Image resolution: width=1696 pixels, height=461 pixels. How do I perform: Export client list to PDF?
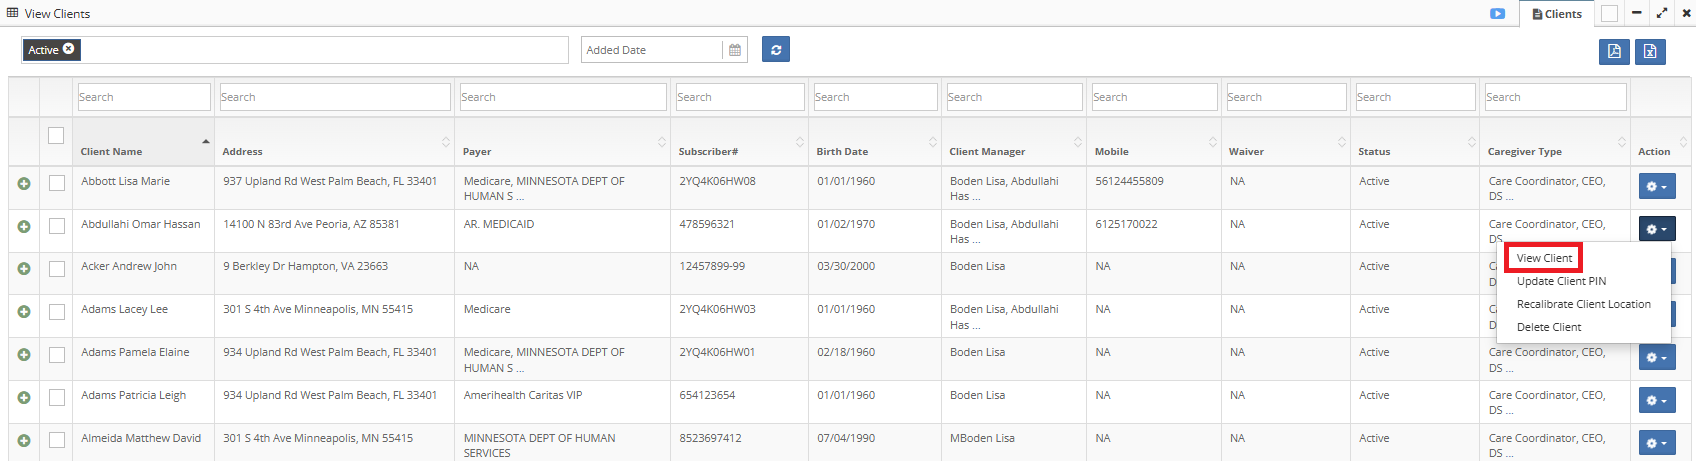(x=1614, y=51)
